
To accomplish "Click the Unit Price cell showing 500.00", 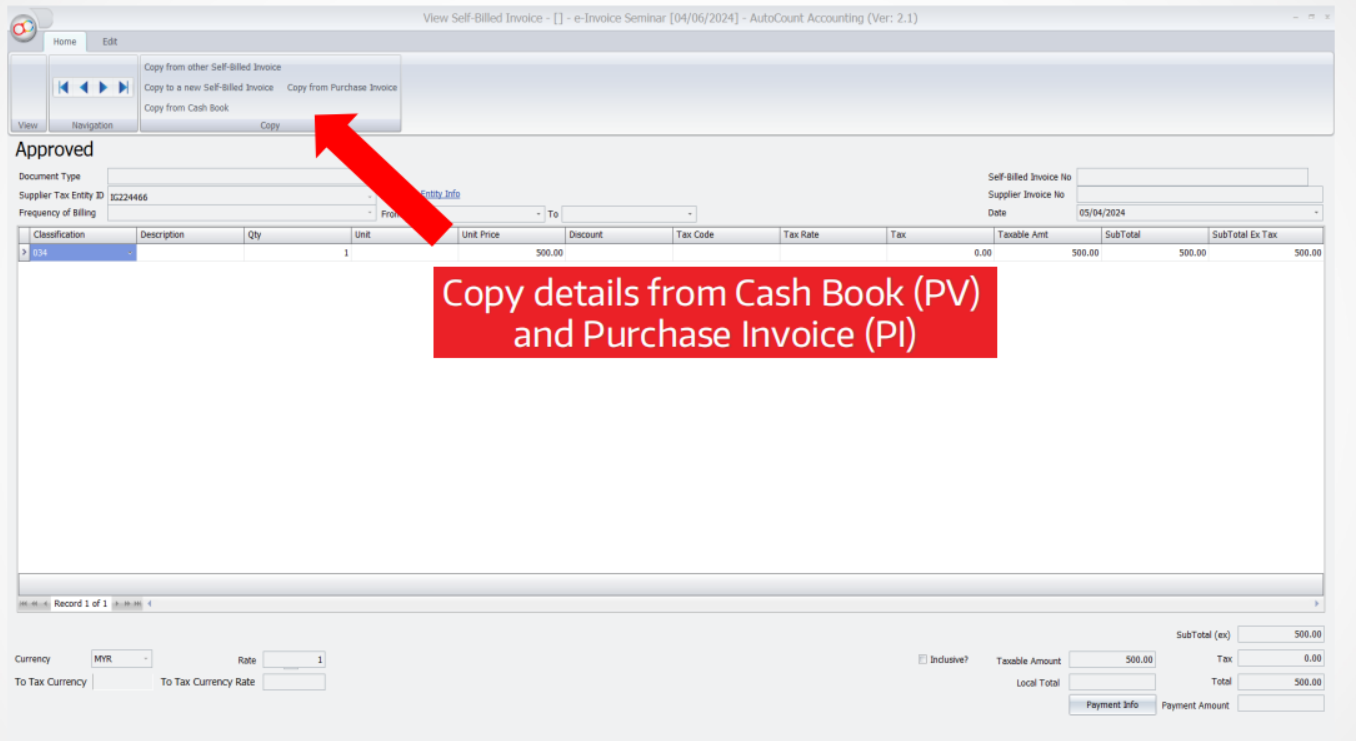I will point(512,253).
